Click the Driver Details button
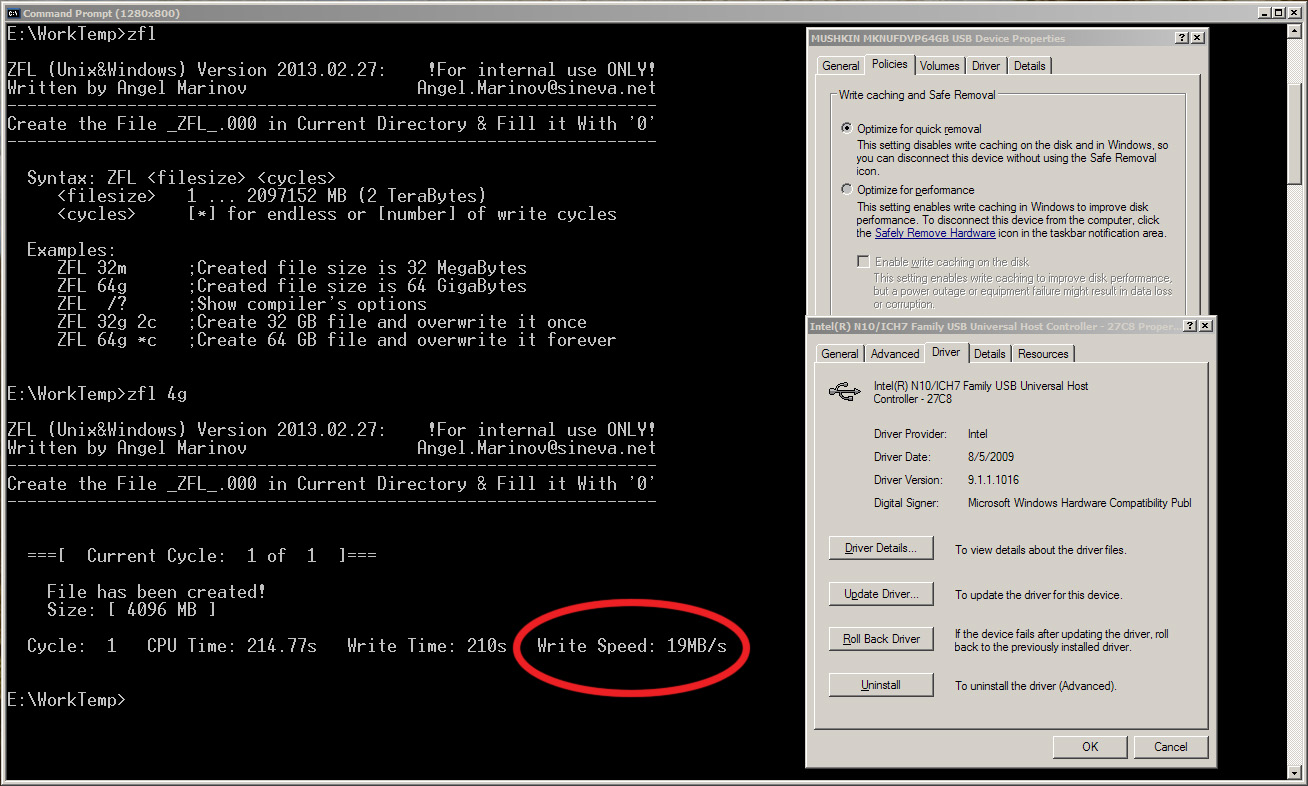Viewport: 1308px width, 786px height. pos(881,549)
